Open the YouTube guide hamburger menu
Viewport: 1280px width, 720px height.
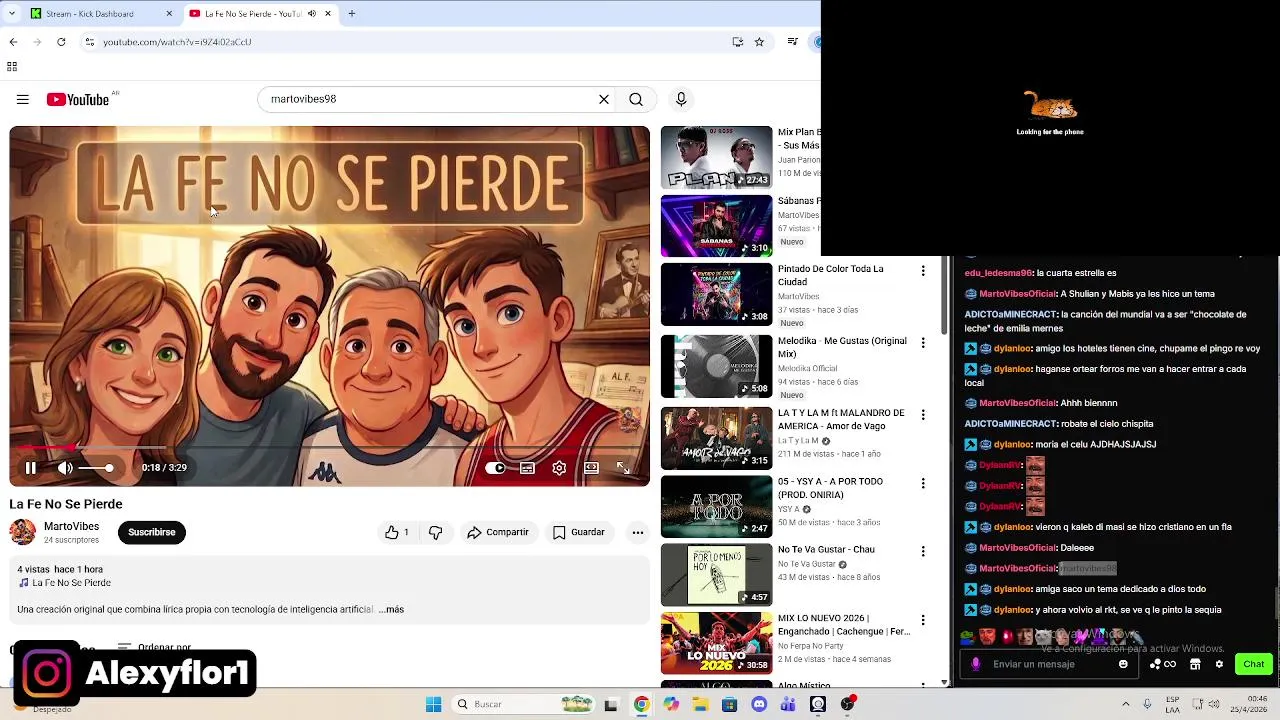(x=22, y=99)
